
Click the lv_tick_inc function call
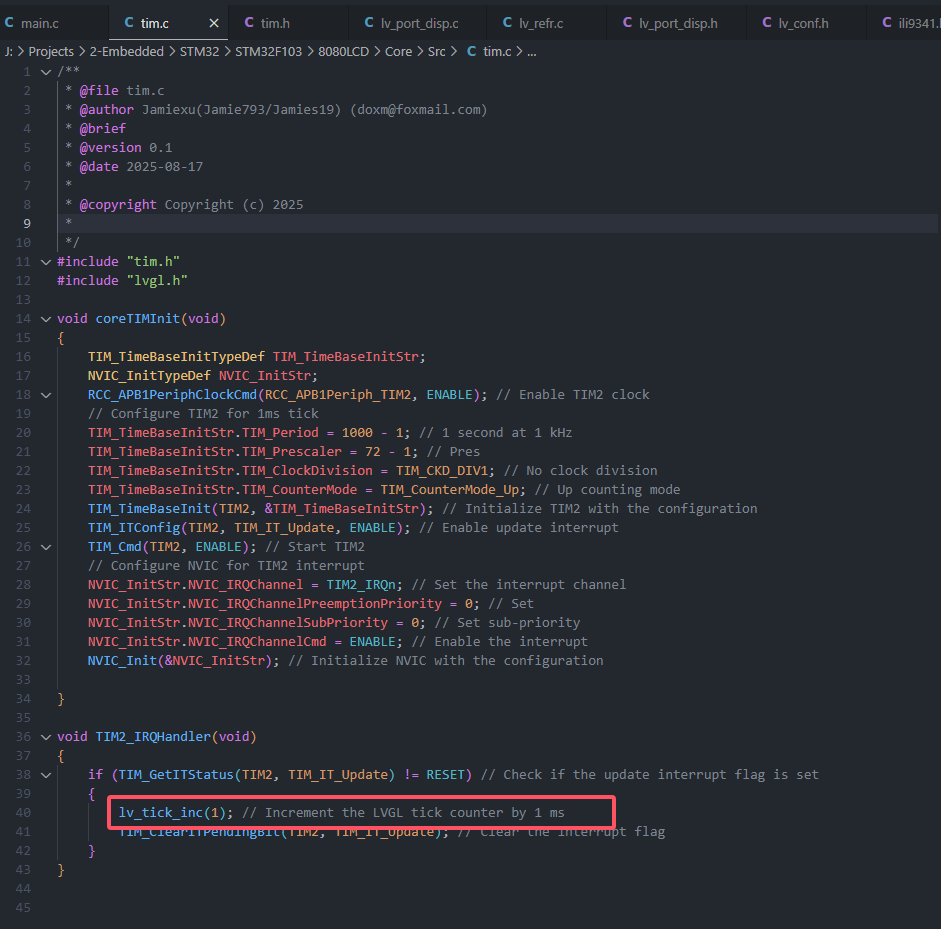click(161, 813)
